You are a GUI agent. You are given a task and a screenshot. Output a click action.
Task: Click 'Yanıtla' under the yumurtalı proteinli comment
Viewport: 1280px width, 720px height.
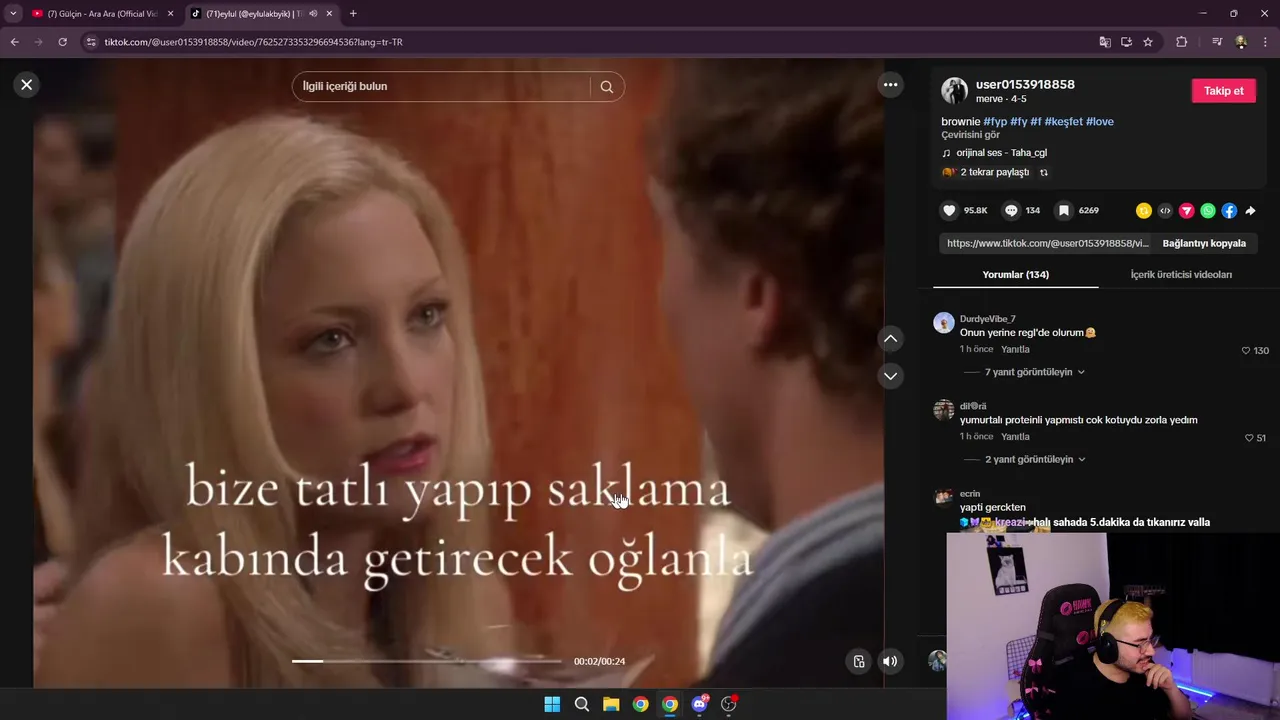[1015, 436]
